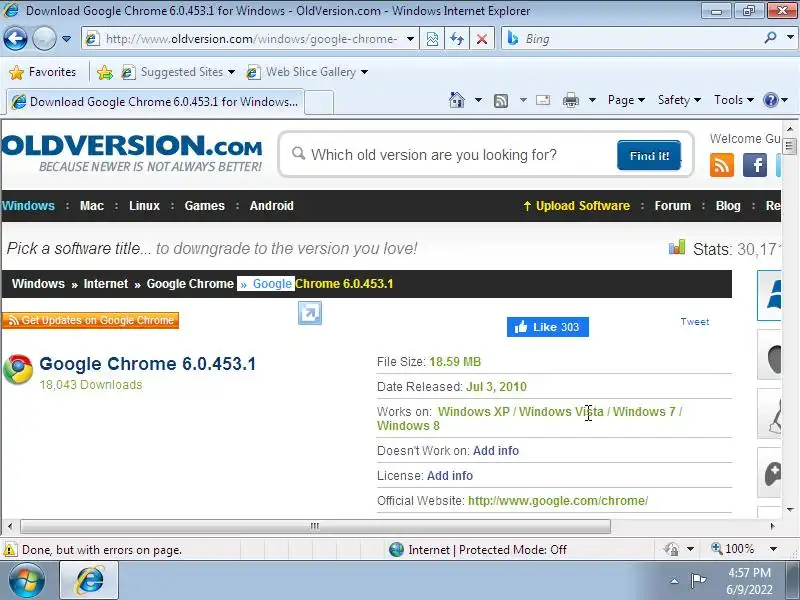Click the OldVersion.com logo

pos(132,153)
